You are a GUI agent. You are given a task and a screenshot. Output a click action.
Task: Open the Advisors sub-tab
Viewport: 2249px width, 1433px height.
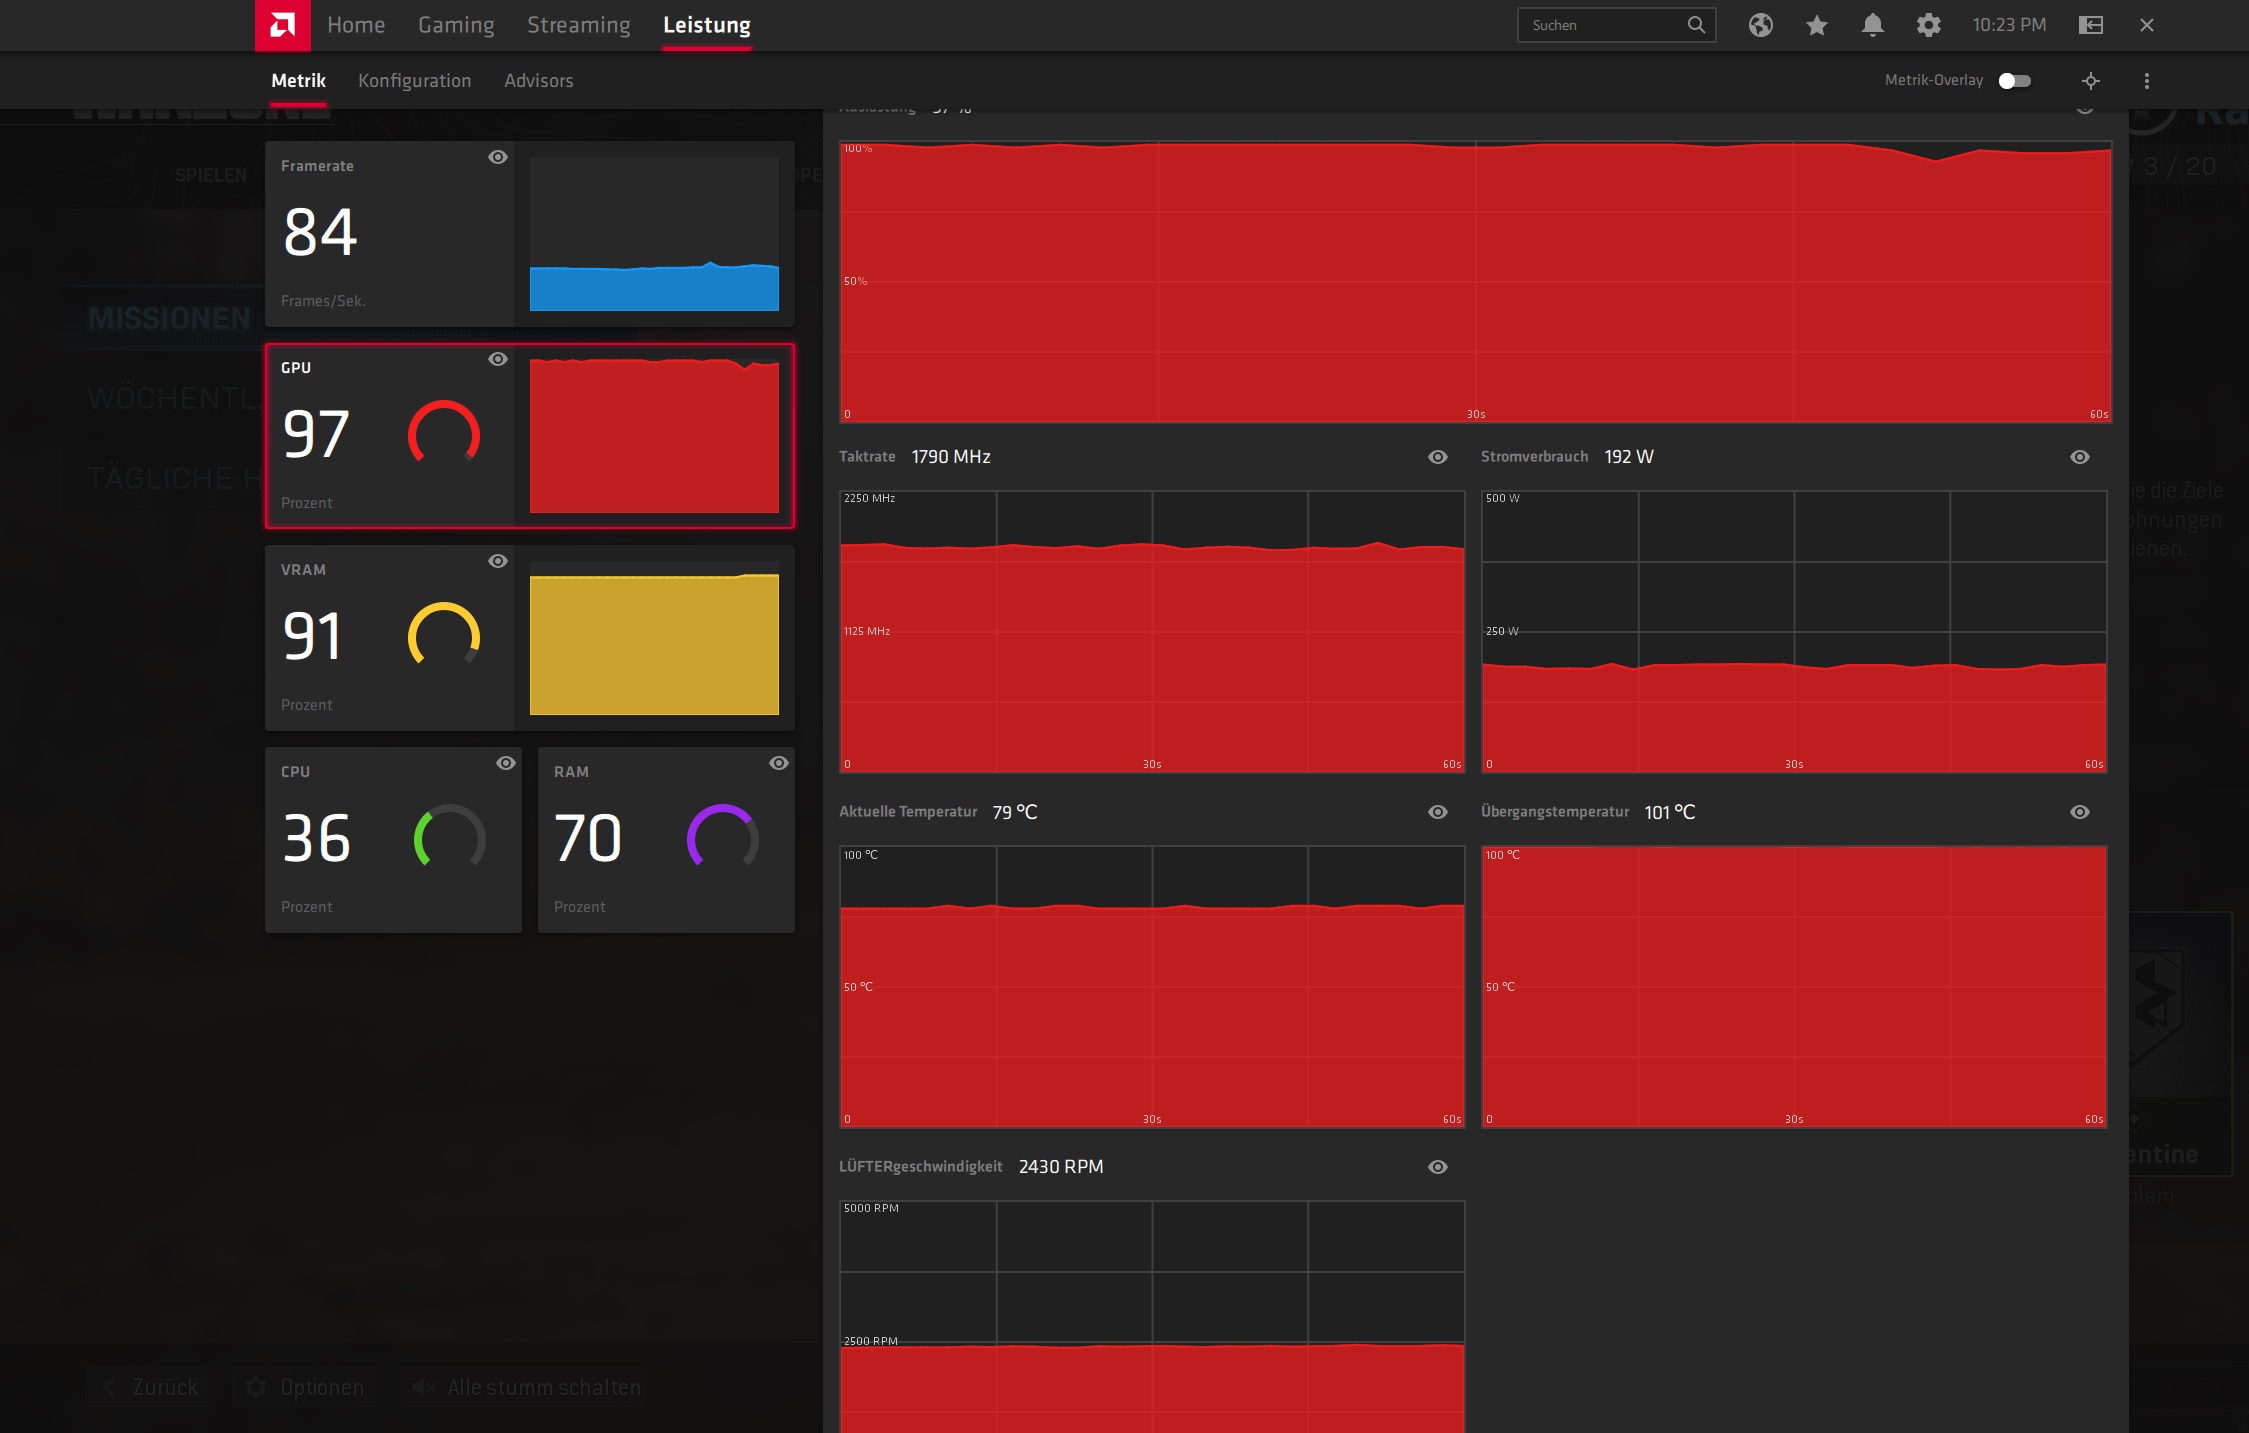pos(538,81)
